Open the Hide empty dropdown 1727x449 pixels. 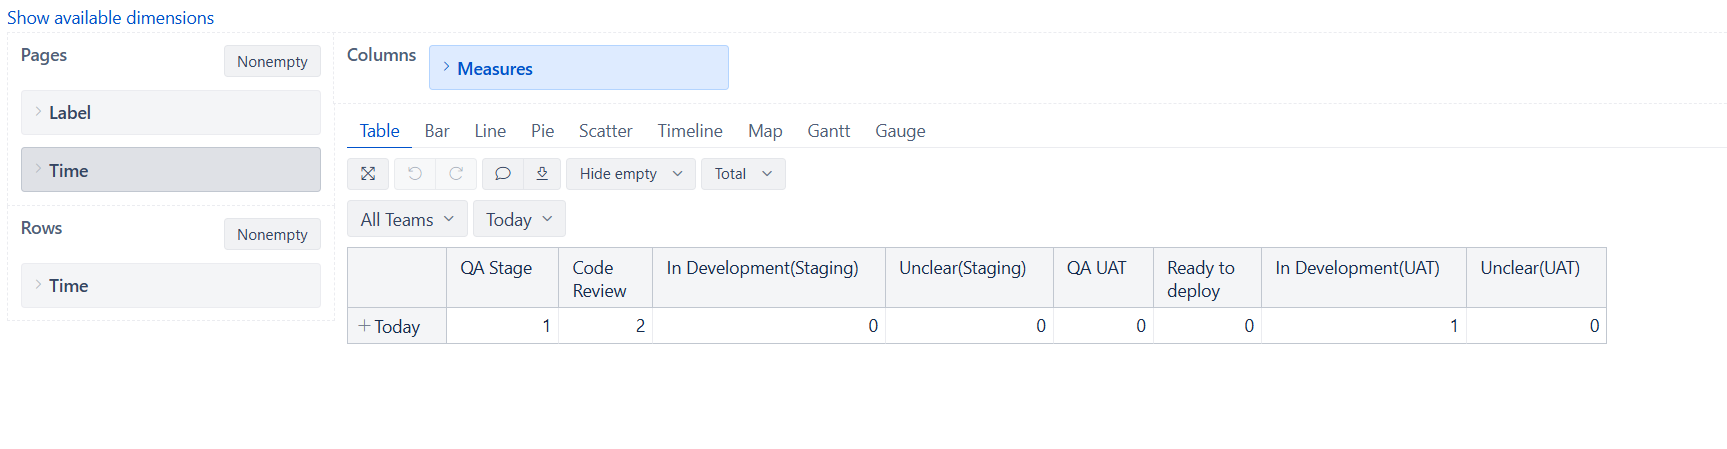click(631, 174)
